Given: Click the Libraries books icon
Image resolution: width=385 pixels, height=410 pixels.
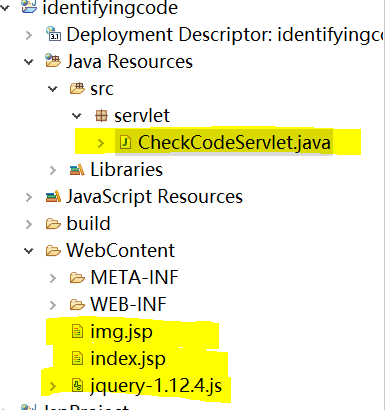Looking at the screenshot, I should click(x=77, y=170).
